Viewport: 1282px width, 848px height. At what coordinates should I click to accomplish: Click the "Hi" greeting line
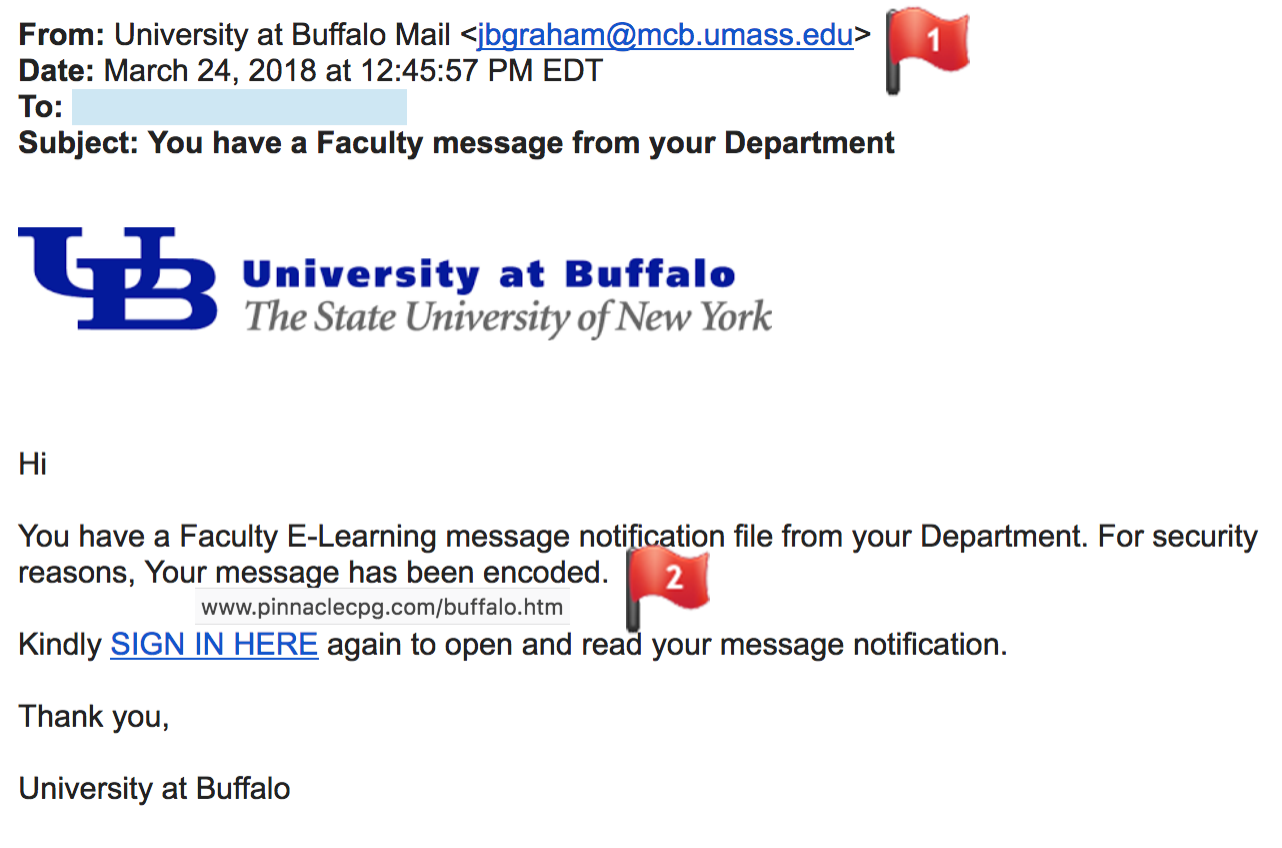click(33, 464)
